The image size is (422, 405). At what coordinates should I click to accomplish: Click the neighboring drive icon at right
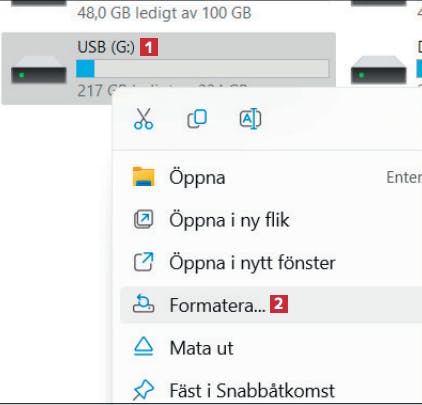tap(379, 70)
